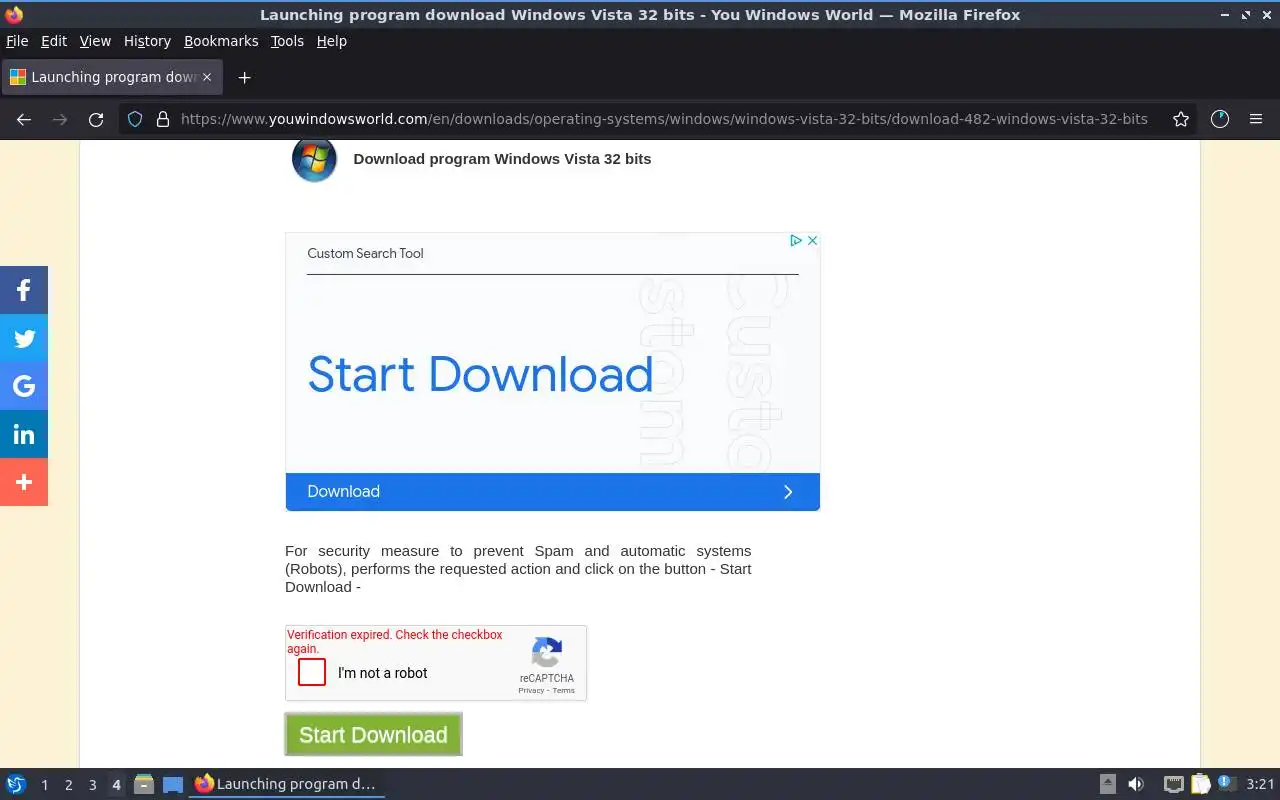Open the Bookmarks menu
Image resolution: width=1280 pixels, height=800 pixels.
[221, 41]
